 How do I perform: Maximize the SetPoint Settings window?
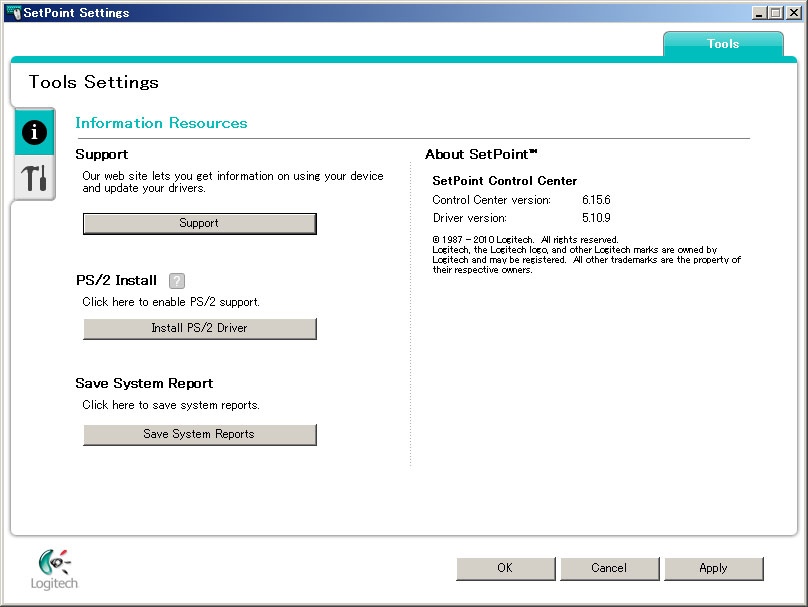point(776,13)
